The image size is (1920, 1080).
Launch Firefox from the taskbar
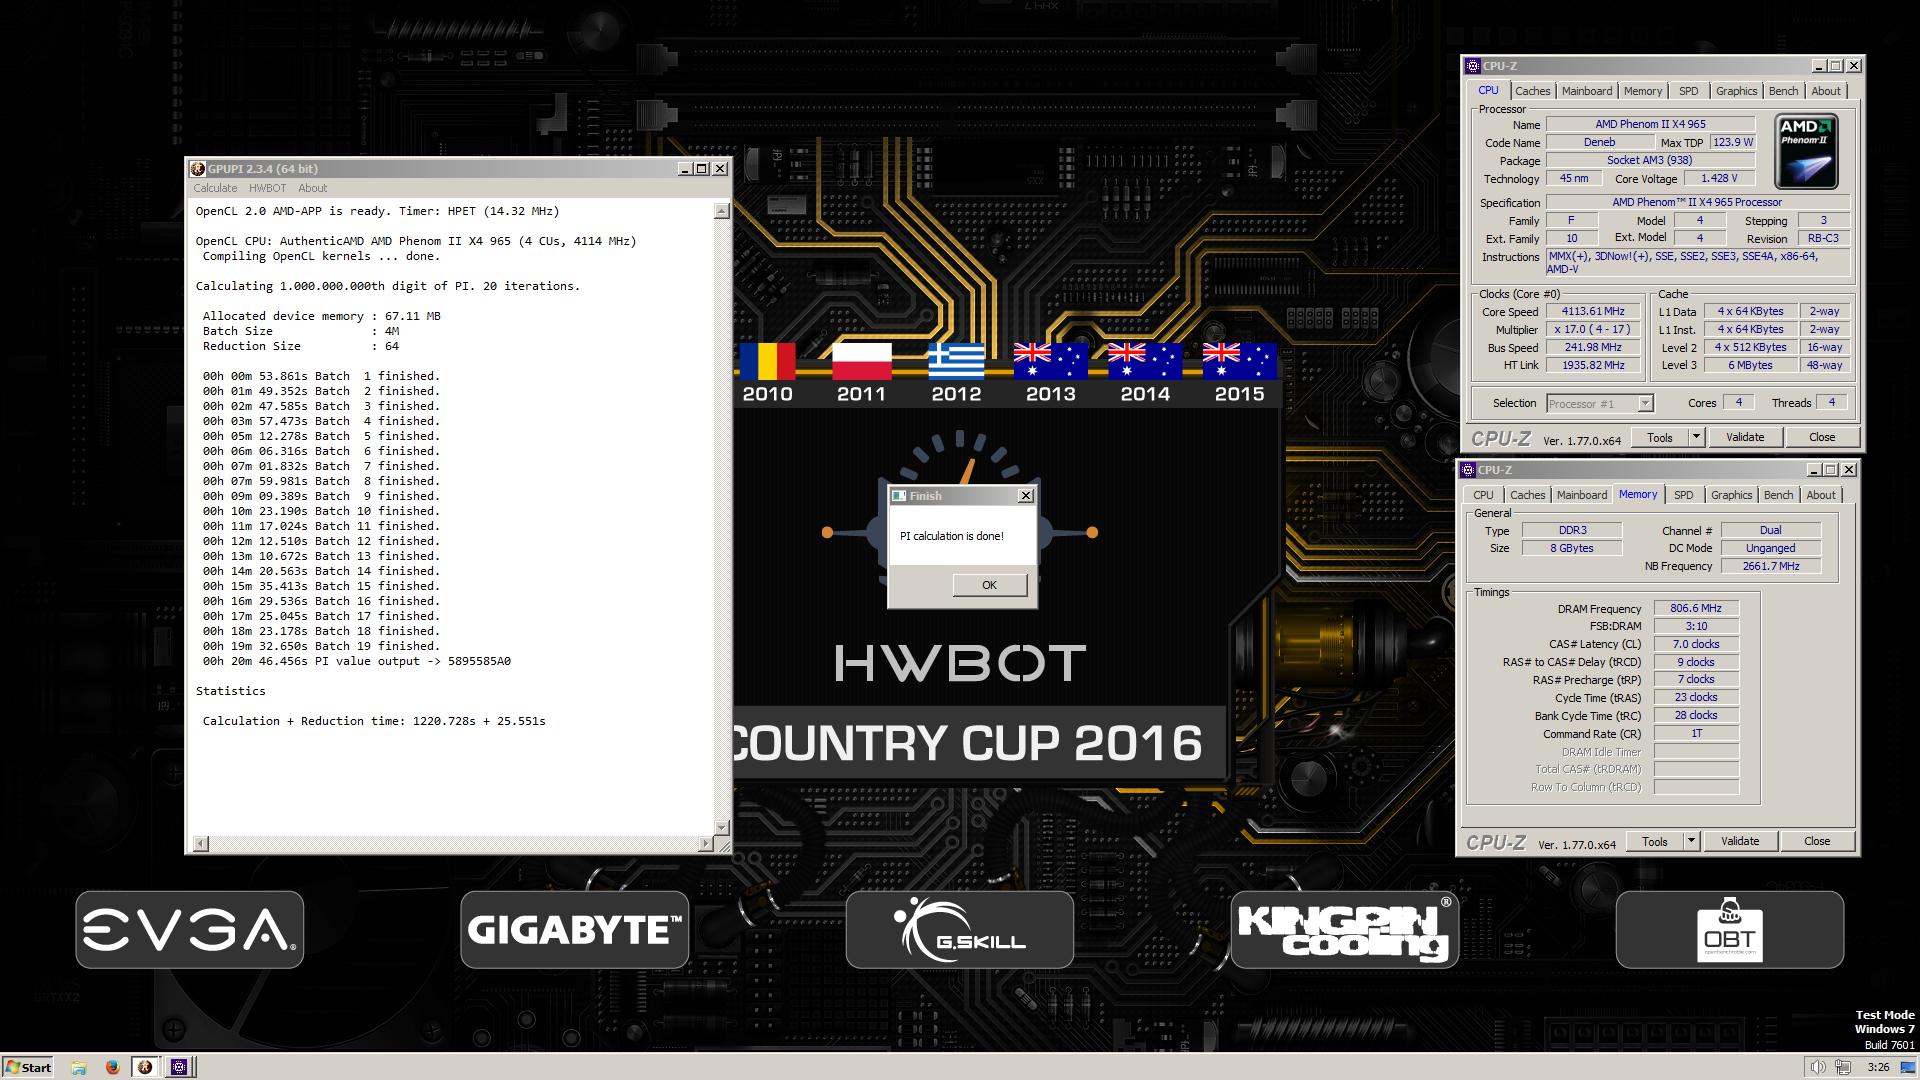(x=112, y=1067)
